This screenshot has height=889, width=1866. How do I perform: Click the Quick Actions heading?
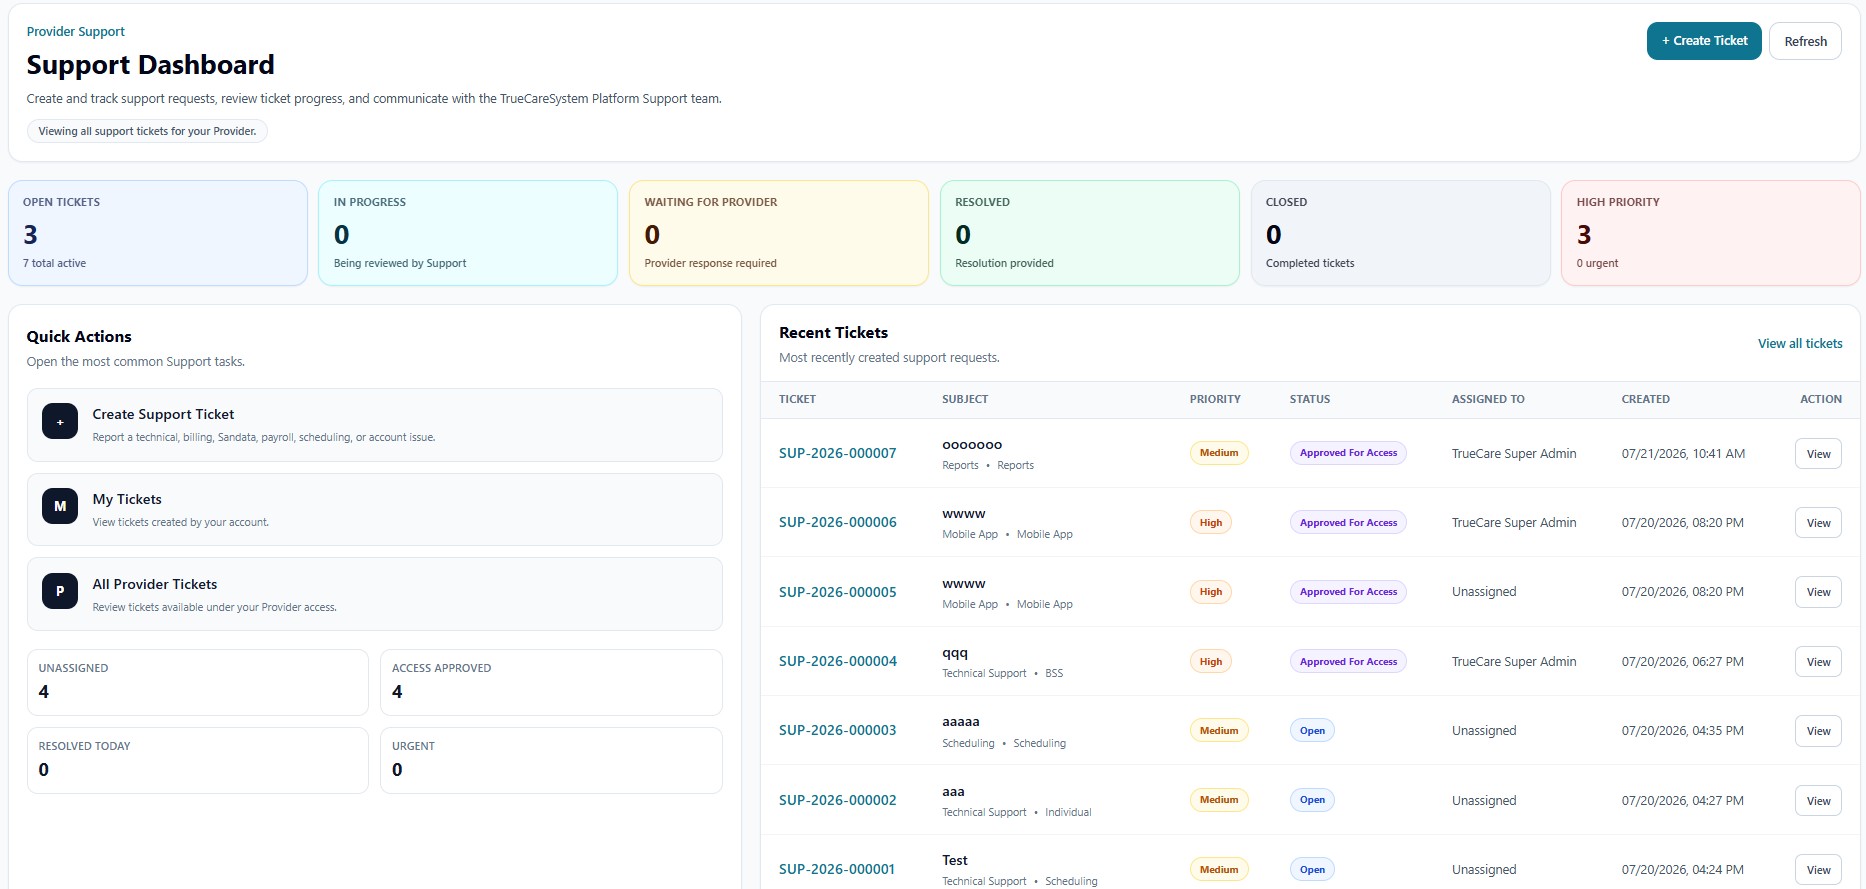79,336
